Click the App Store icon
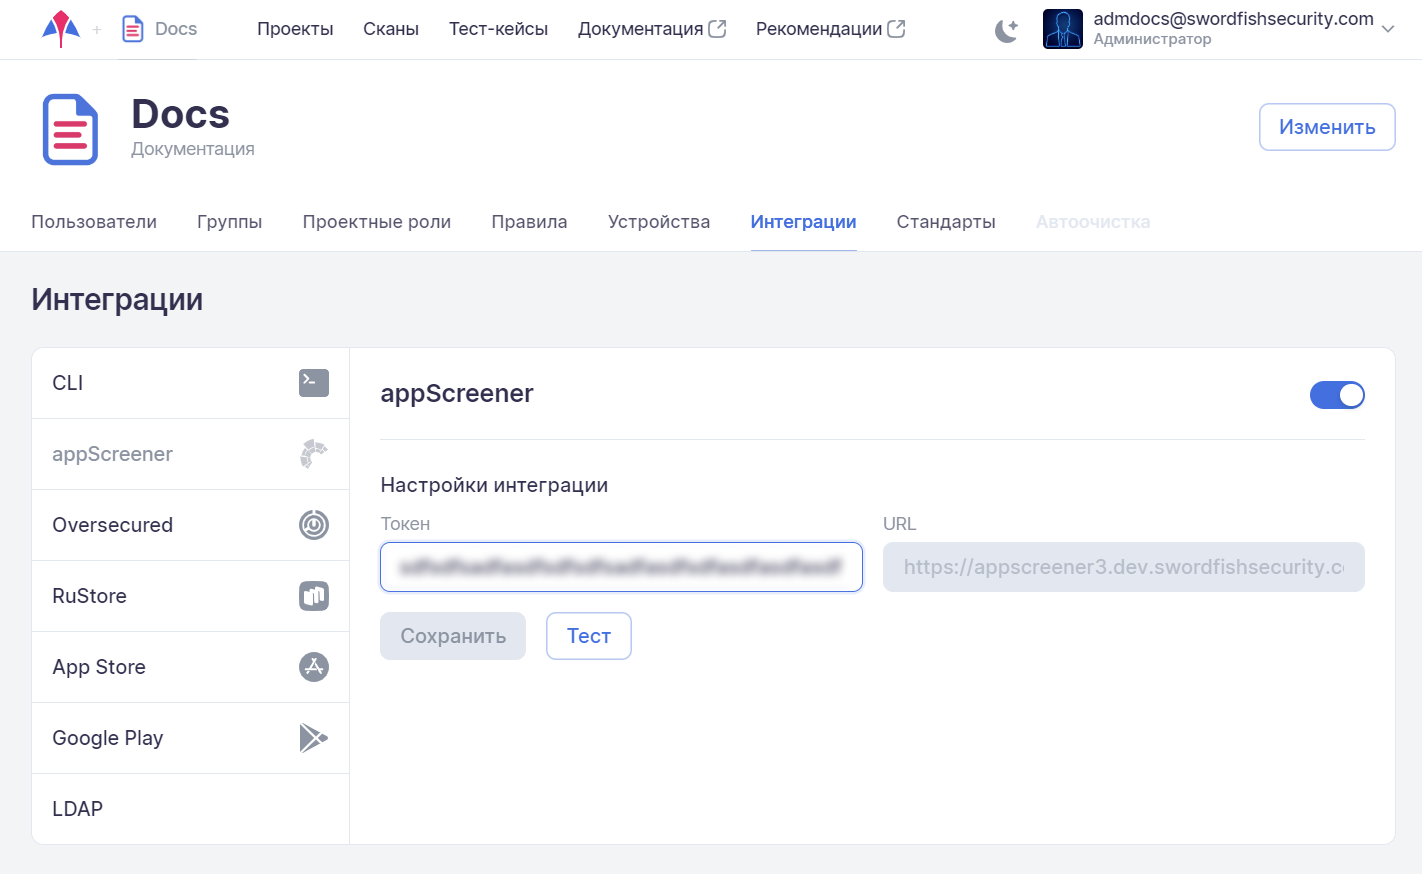This screenshot has height=874, width=1422. point(313,667)
